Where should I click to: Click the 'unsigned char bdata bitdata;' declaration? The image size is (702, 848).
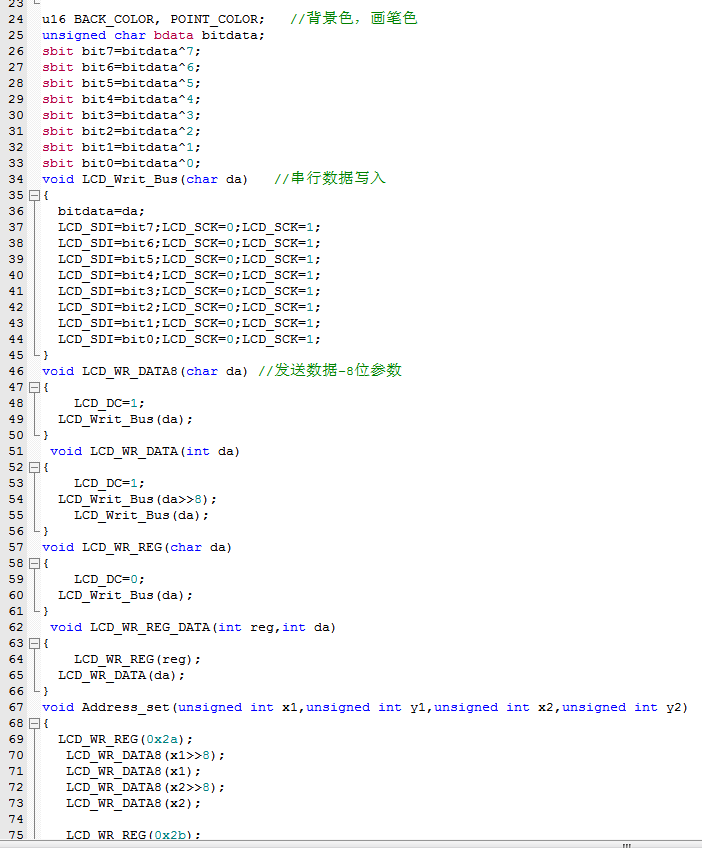pos(154,35)
